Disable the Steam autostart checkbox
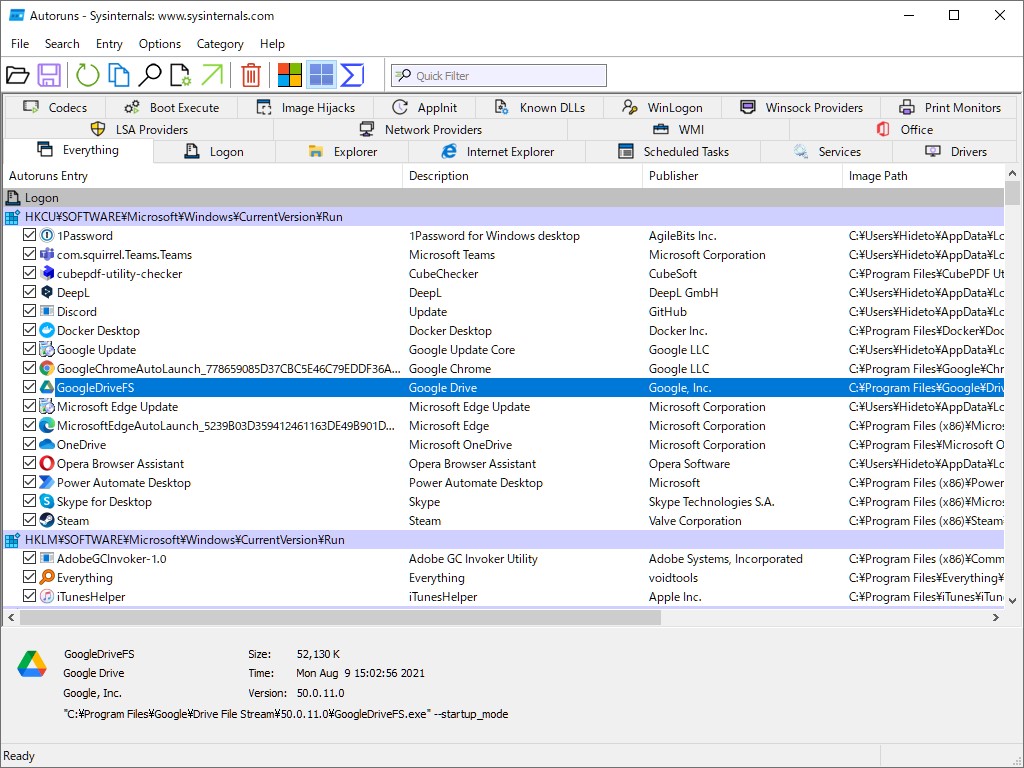1024x768 pixels. pos(29,520)
